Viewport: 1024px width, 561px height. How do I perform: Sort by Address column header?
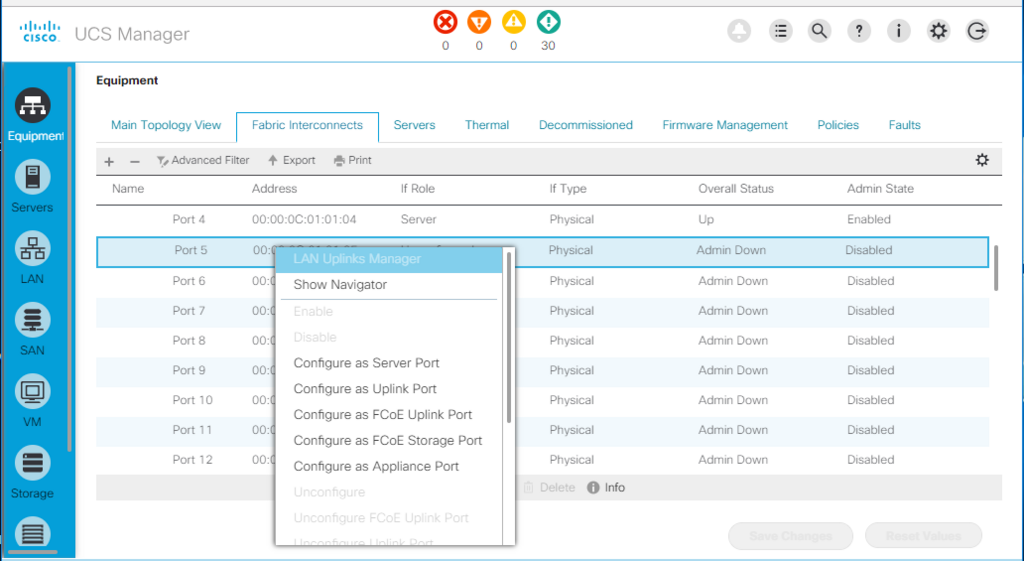tap(274, 189)
